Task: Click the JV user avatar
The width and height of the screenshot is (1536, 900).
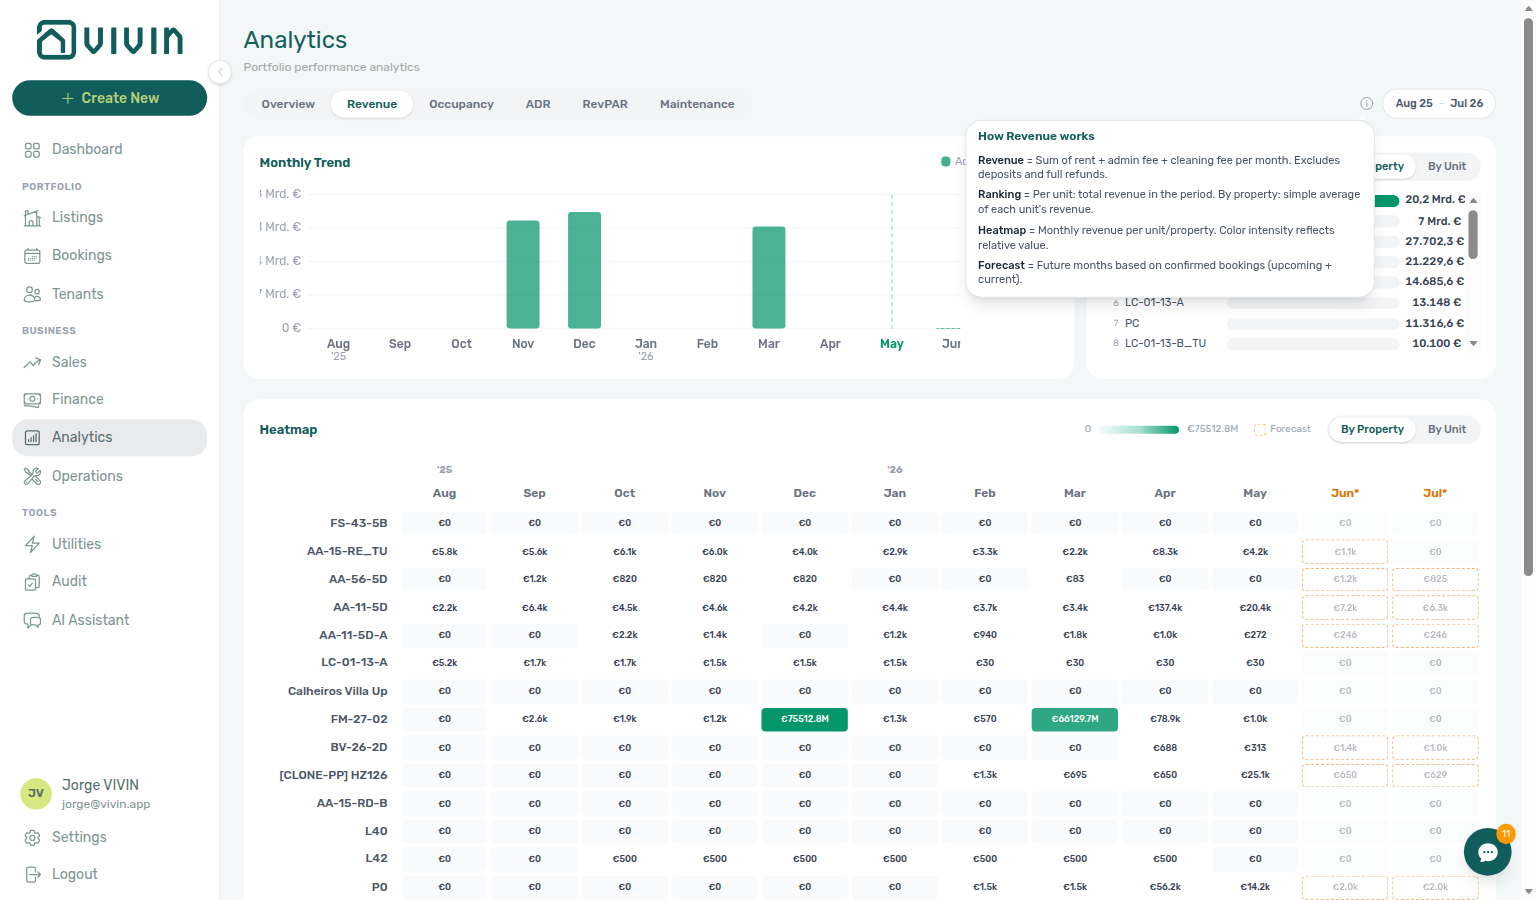Action: pyautogui.click(x=36, y=794)
